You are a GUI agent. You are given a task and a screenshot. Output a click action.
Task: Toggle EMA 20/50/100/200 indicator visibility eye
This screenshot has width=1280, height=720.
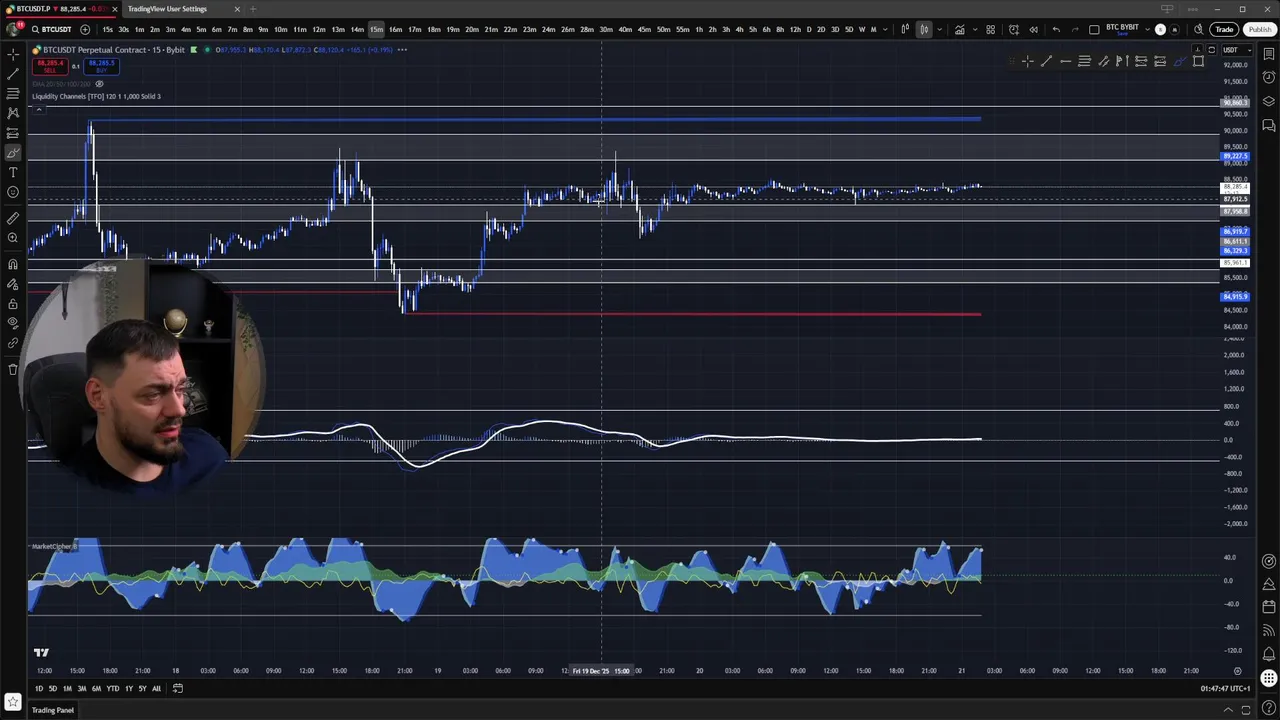(x=99, y=84)
